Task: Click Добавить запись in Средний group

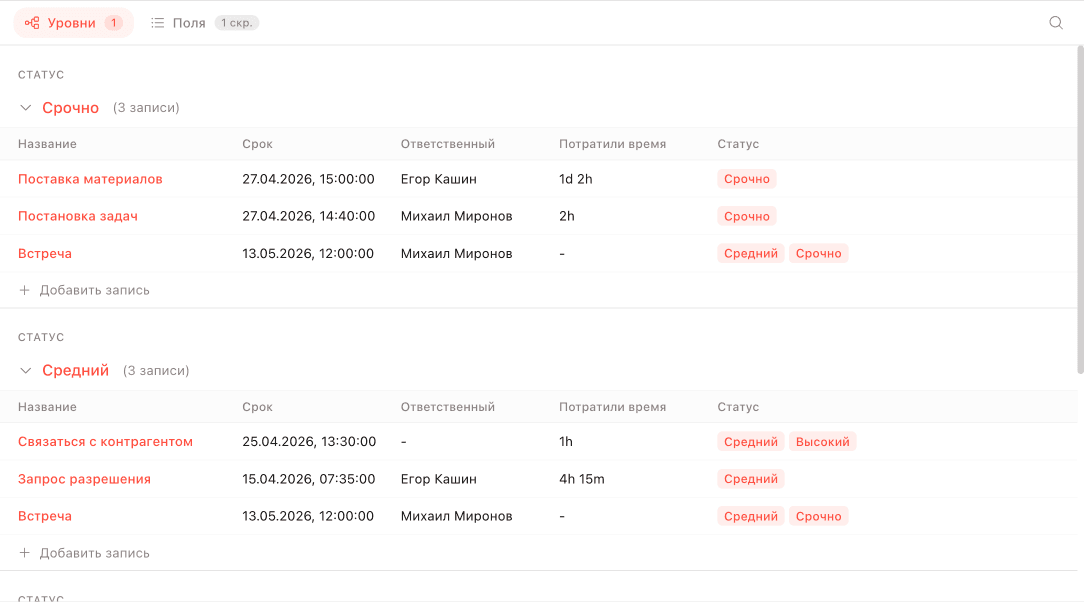Action: tap(94, 553)
